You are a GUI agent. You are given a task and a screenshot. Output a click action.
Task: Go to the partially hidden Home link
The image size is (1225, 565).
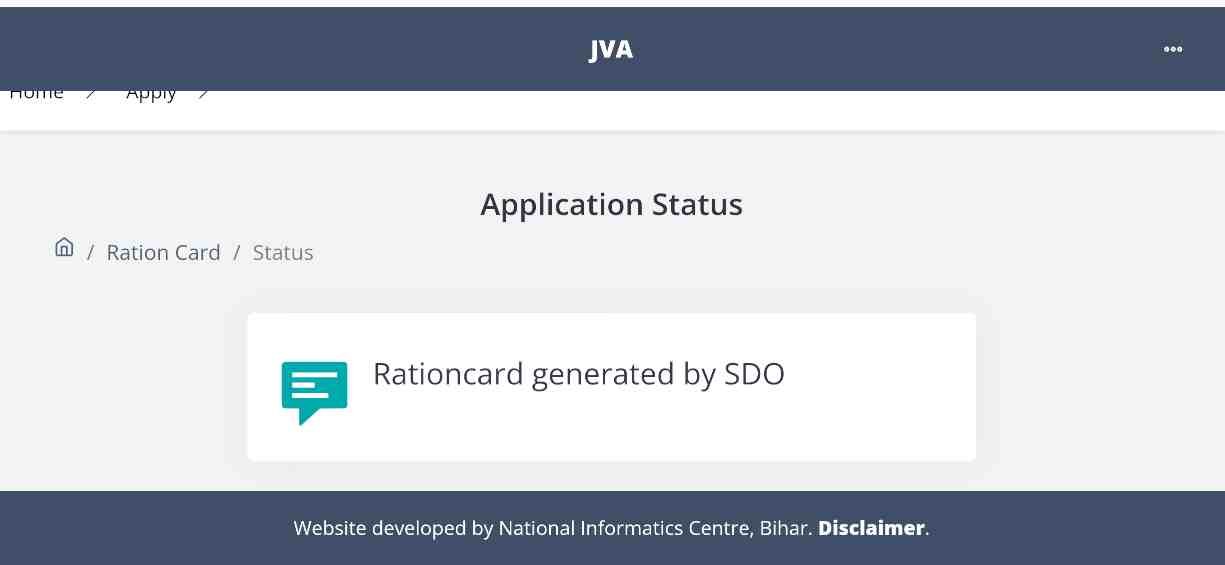[x=37, y=95]
